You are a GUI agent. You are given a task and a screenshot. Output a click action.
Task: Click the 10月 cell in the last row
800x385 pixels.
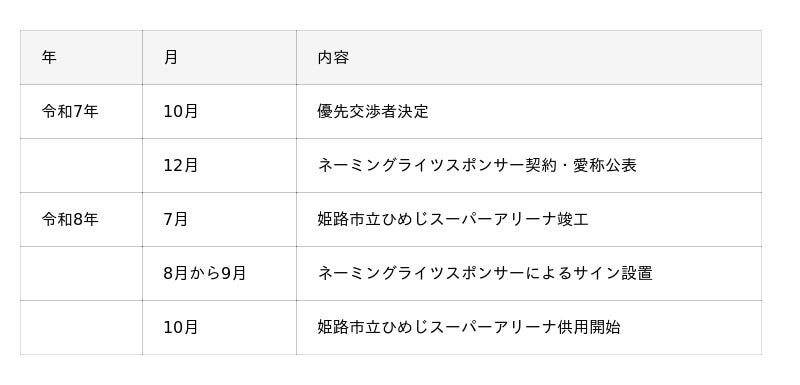tap(219, 327)
